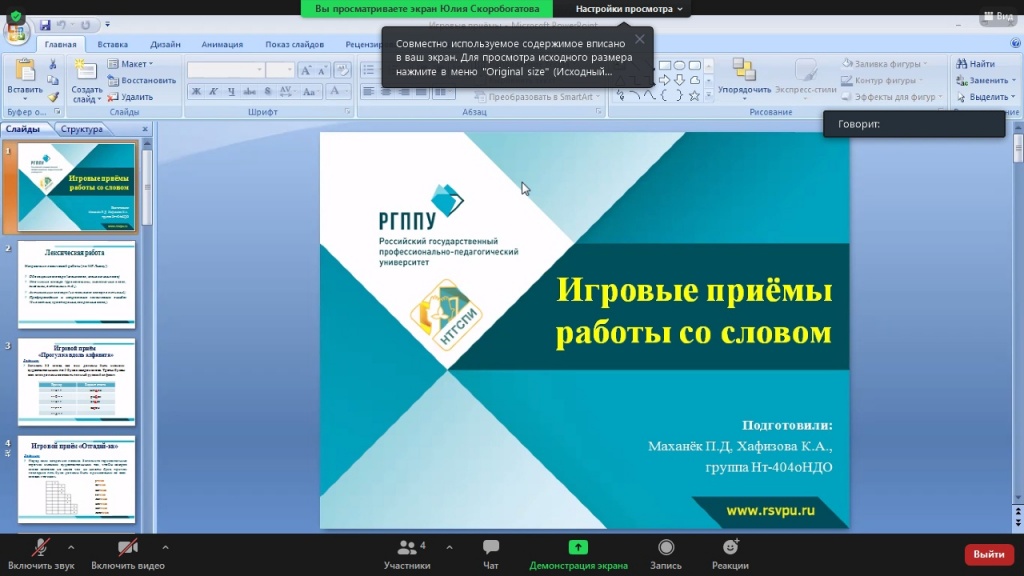Click the Microsoft Office button
Image resolution: width=1024 pixels, height=576 pixels.
click(x=17, y=31)
